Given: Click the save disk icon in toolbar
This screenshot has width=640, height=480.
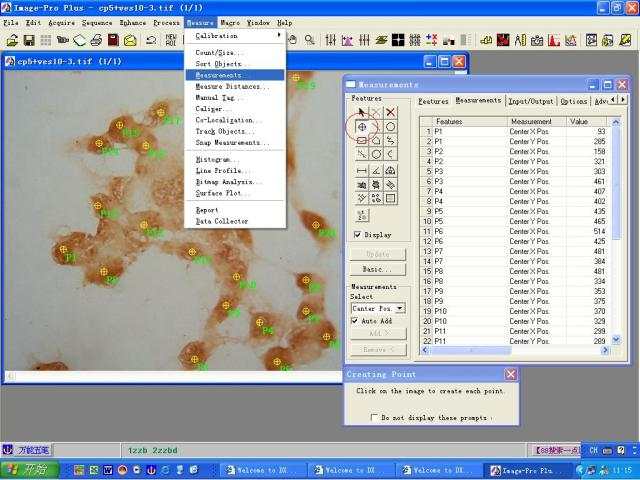Looking at the screenshot, I should coord(30,40).
